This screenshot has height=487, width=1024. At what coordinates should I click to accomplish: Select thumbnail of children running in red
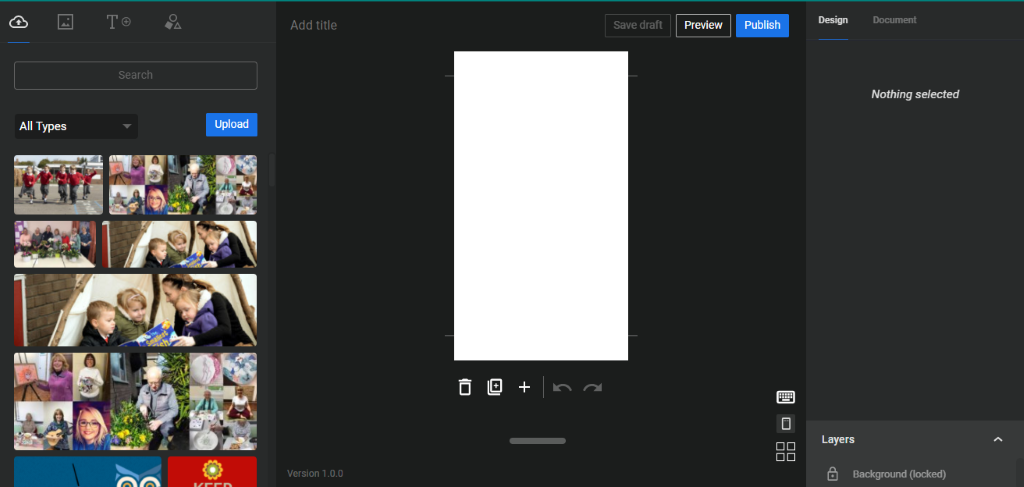(x=59, y=185)
